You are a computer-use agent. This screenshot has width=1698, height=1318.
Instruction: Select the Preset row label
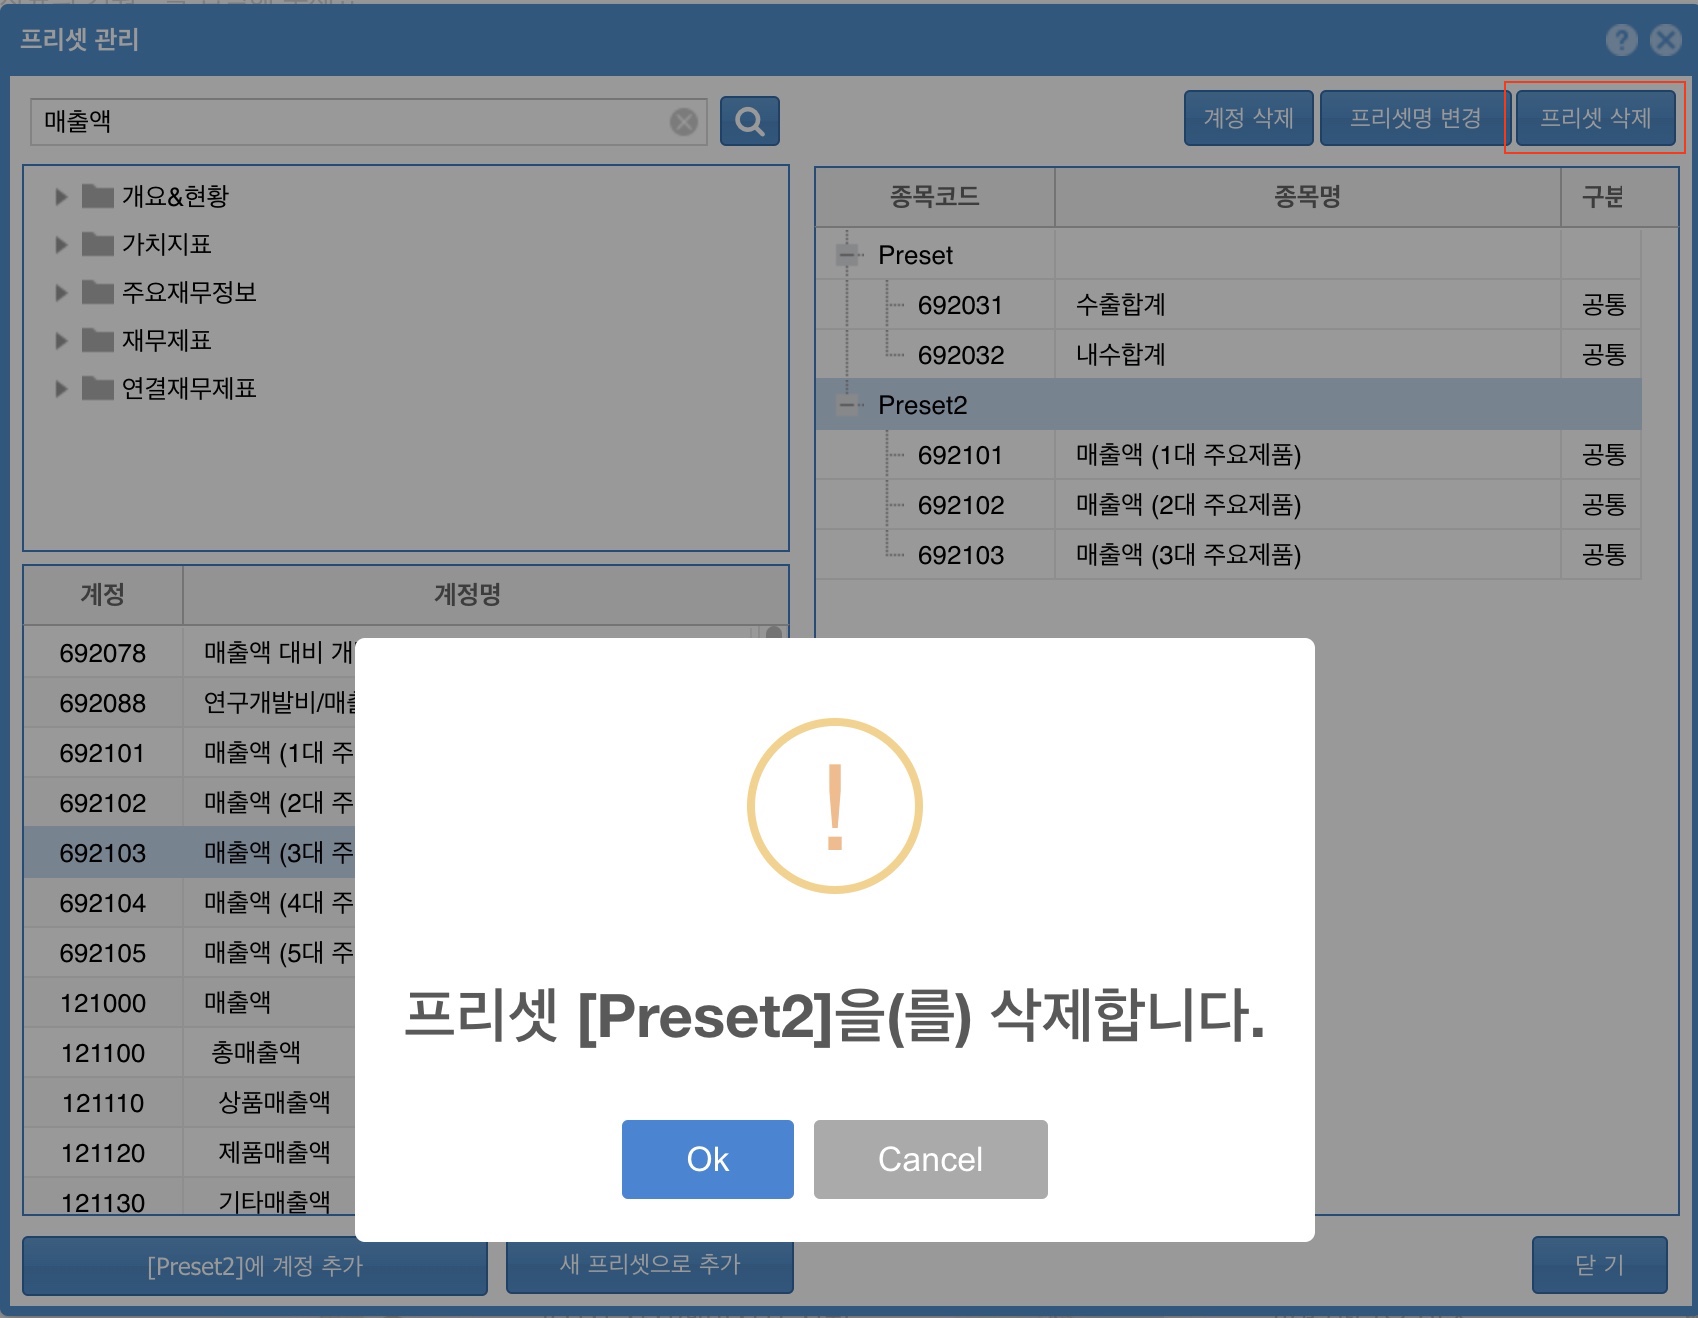tap(915, 255)
